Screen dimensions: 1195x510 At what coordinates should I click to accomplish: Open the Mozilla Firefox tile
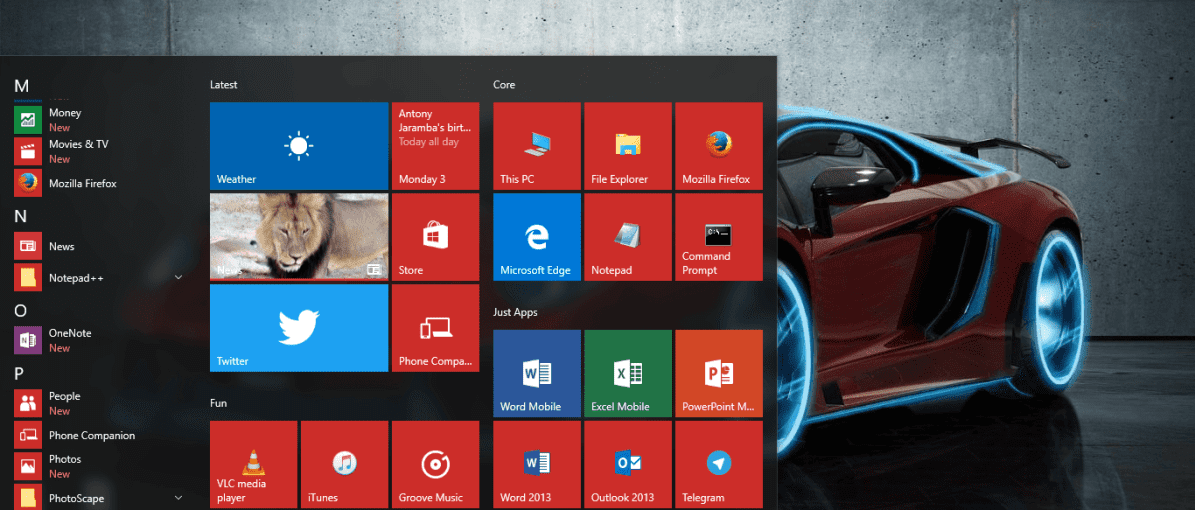[x=719, y=146]
